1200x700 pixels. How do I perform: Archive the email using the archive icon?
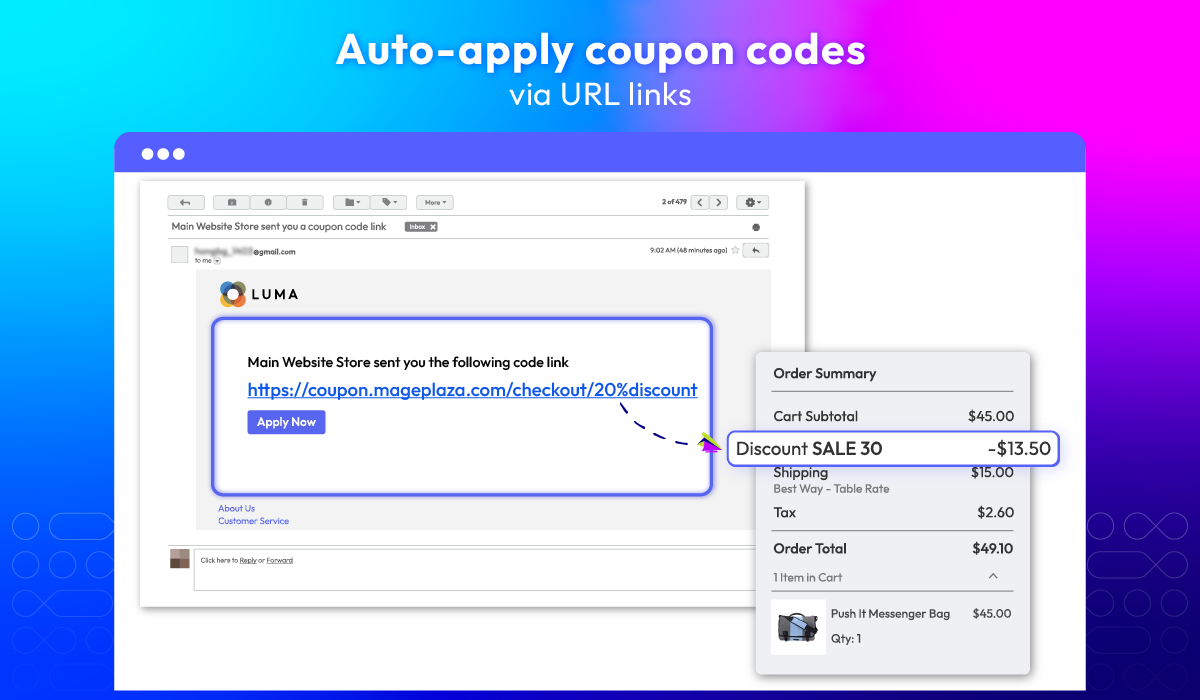[x=232, y=202]
